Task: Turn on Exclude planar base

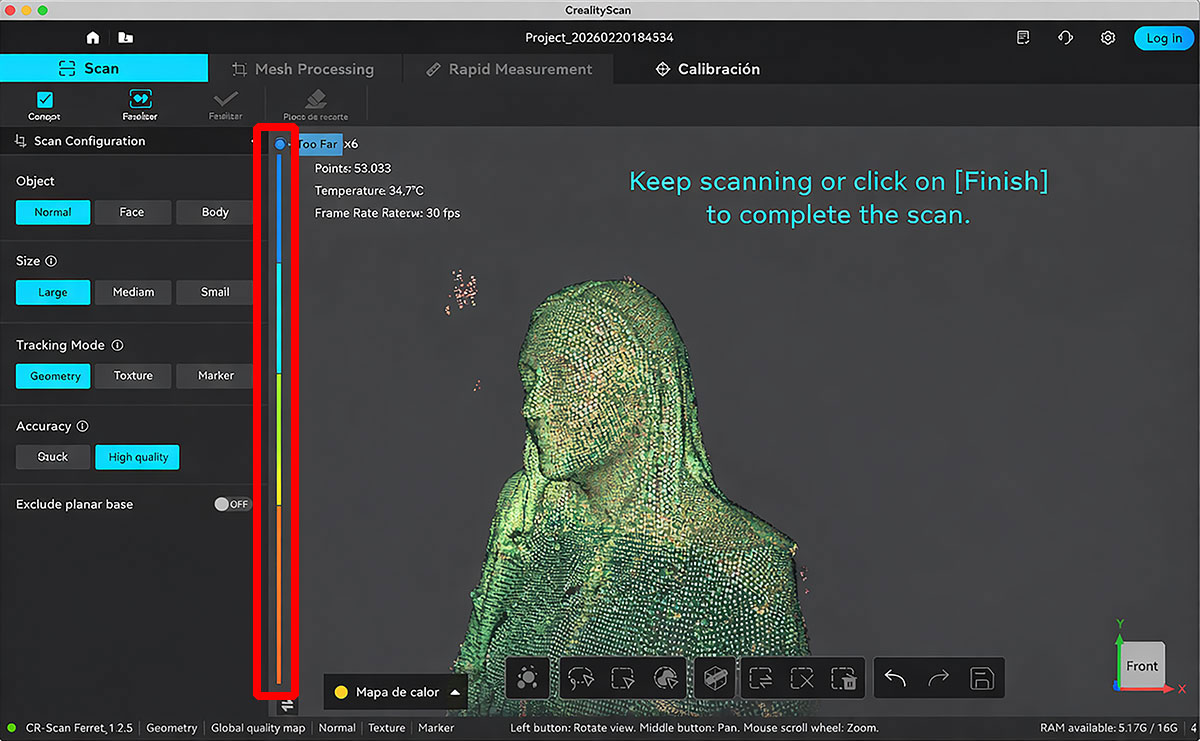Action: [232, 504]
